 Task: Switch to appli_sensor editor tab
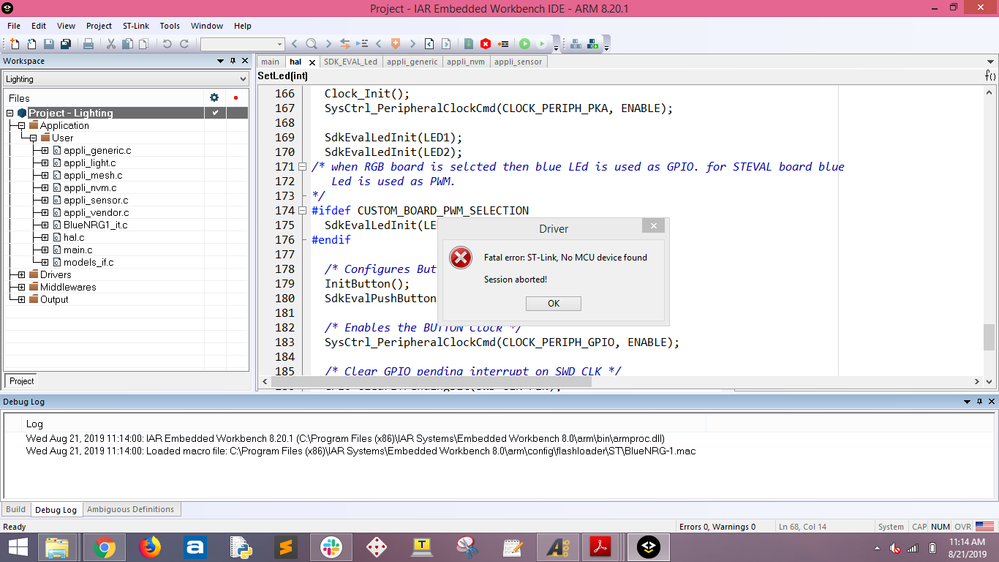coord(518,62)
